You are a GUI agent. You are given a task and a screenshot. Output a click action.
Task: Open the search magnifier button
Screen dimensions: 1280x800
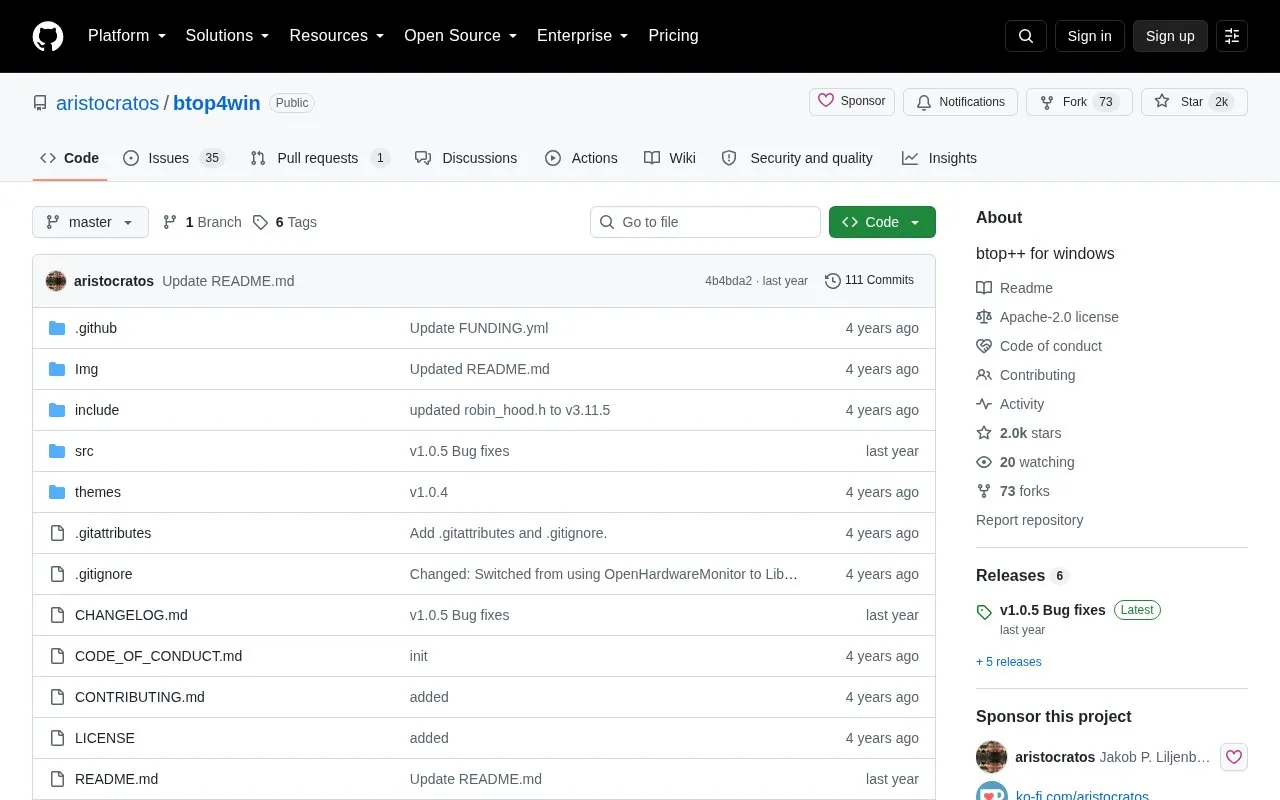pyautogui.click(x=1026, y=36)
